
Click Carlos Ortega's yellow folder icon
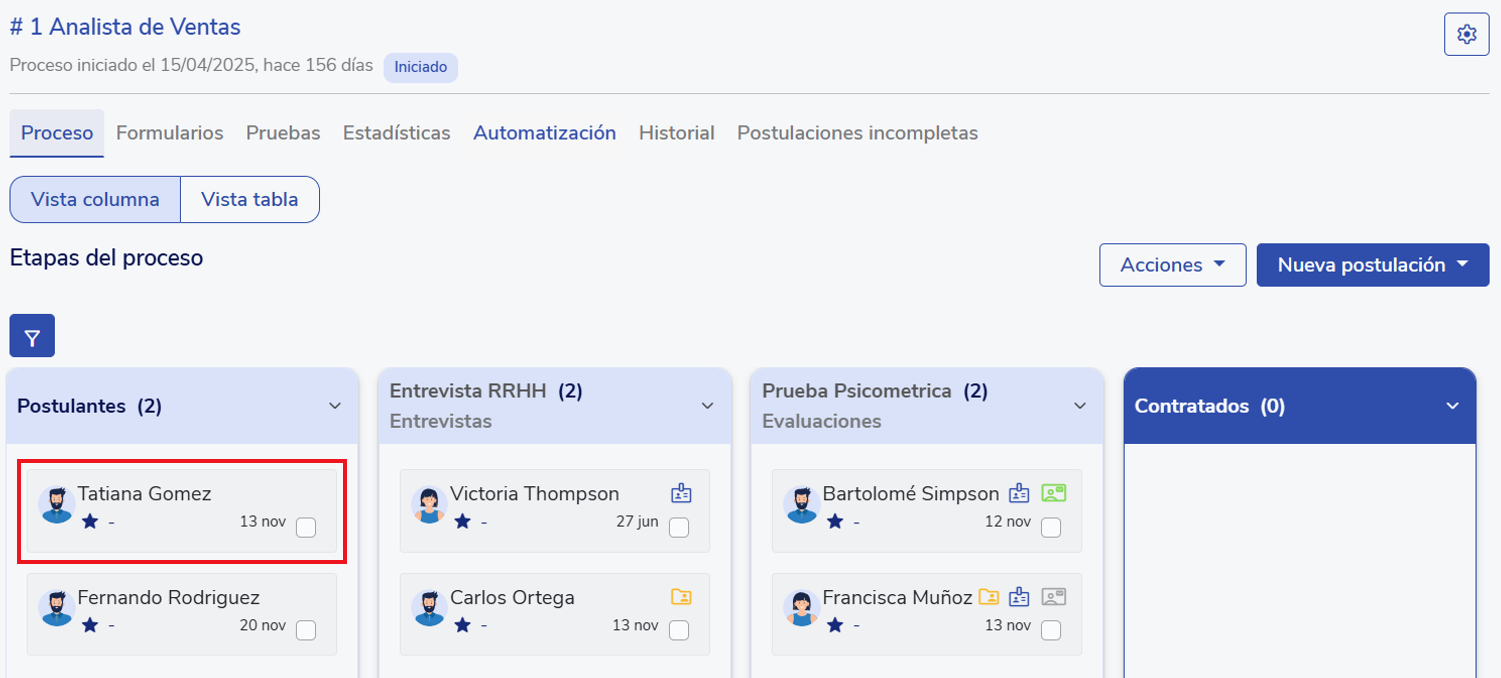(x=681, y=597)
